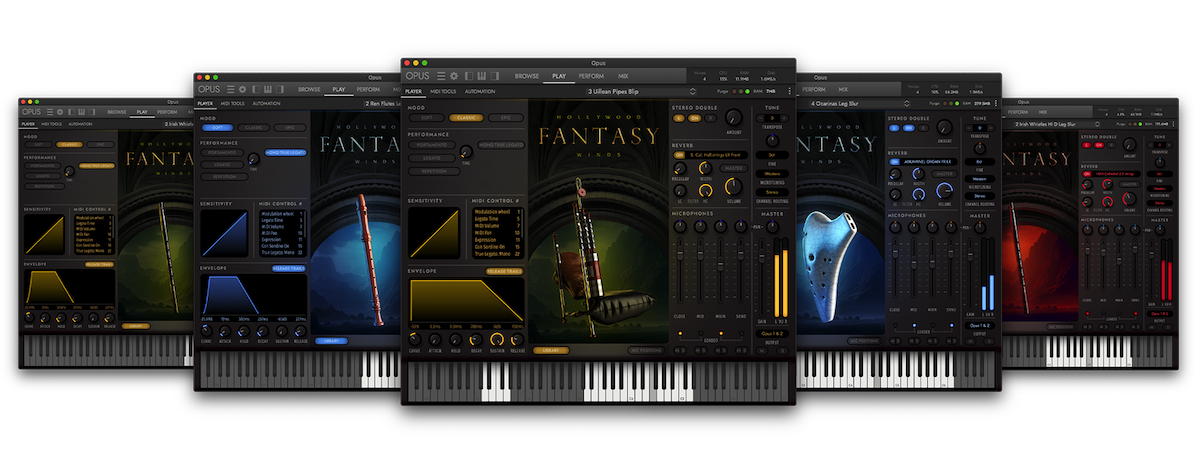This screenshot has width=1200, height=459.
Task: Move the Main microphone fader
Action: coord(721,265)
